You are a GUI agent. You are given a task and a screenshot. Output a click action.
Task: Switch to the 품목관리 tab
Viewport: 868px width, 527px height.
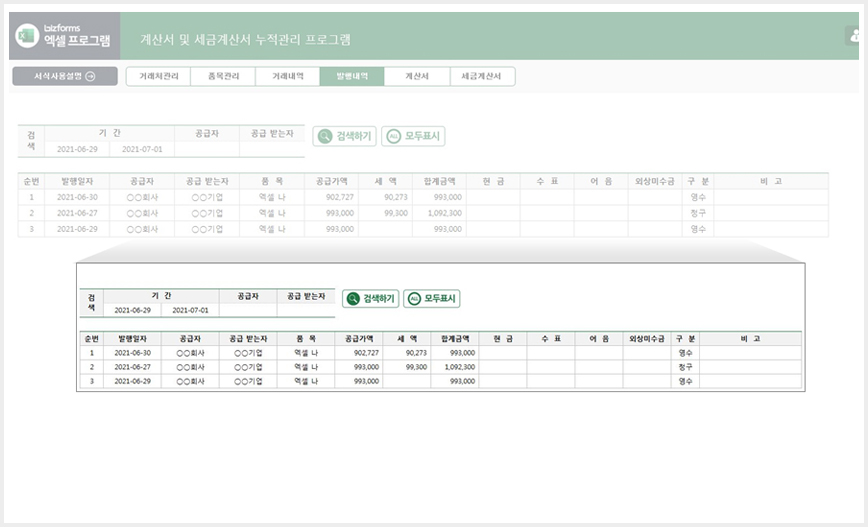pyautogui.click(x=223, y=76)
